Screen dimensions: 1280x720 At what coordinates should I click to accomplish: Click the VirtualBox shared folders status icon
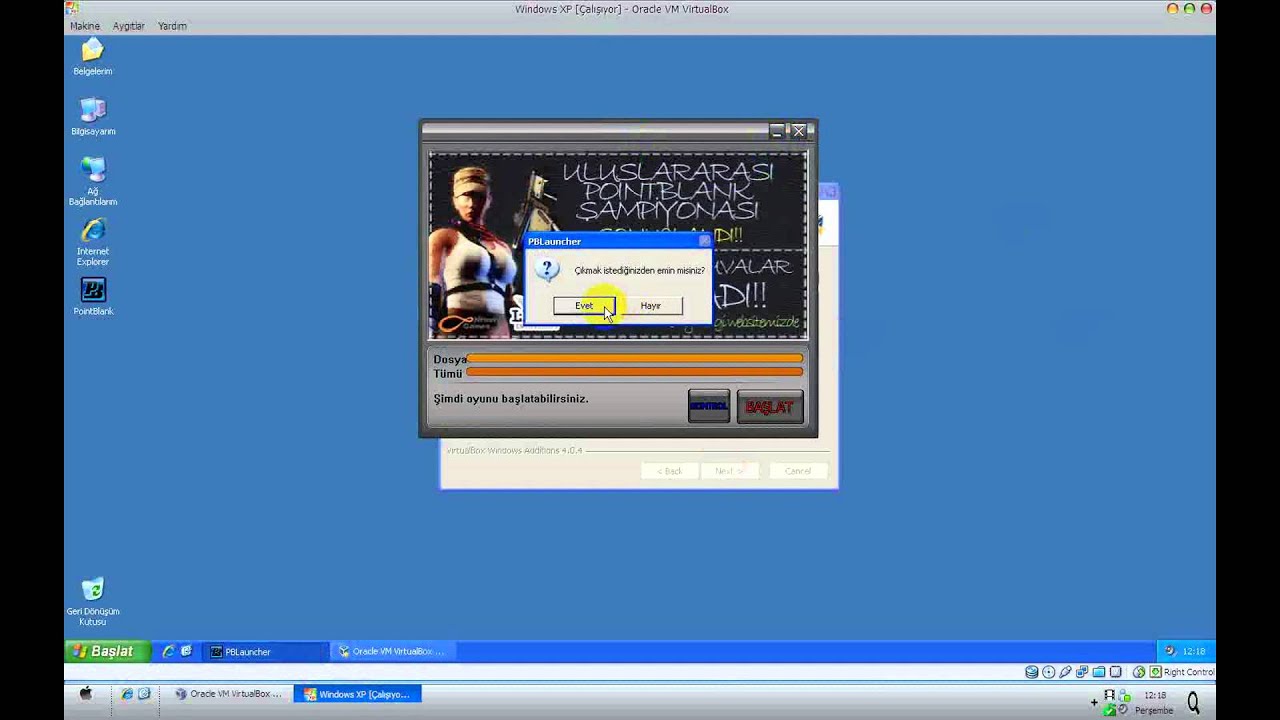pyautogui.click(x=1099, y=672)
